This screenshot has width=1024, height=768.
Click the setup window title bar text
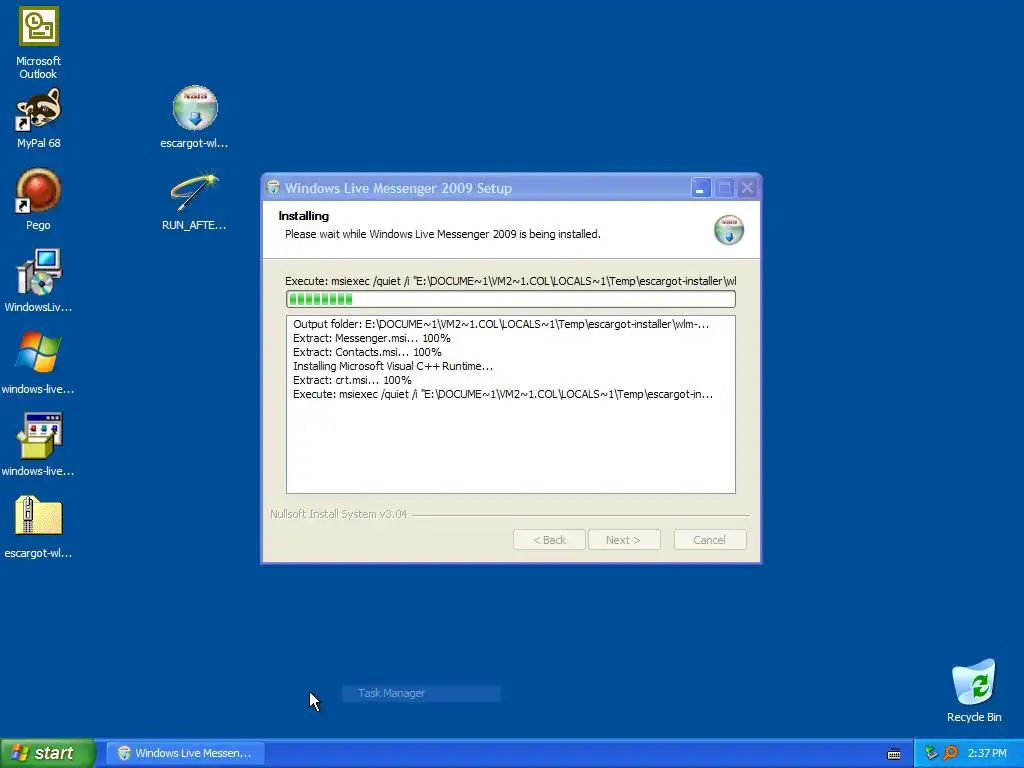pyautogui.click(x=398, y=188)
